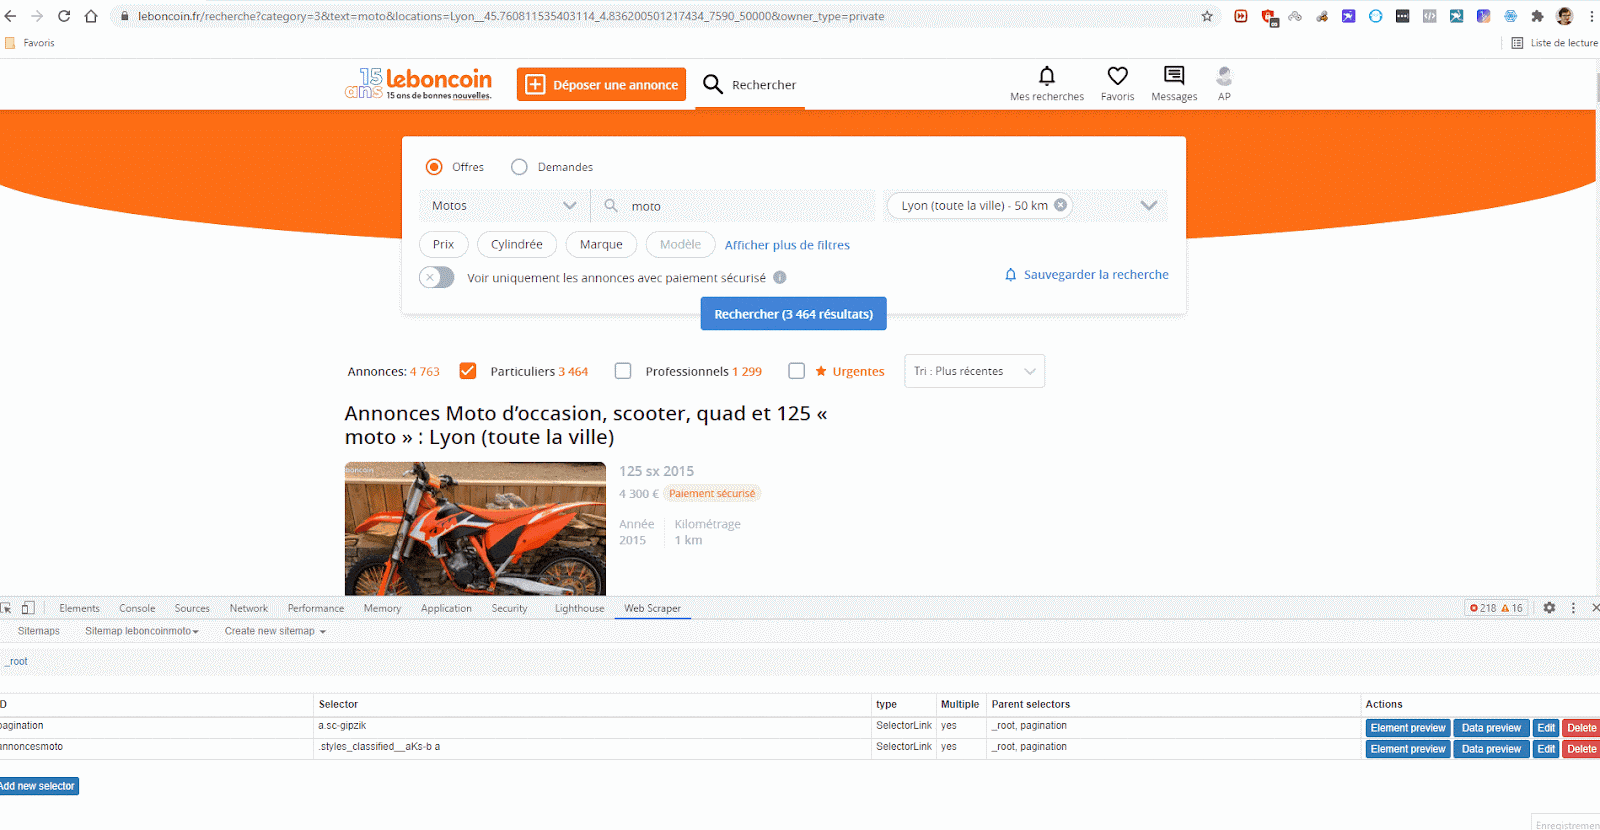Open Messages icon in header
This screenshot has height=830, width=1600.
pos(1174,76)
